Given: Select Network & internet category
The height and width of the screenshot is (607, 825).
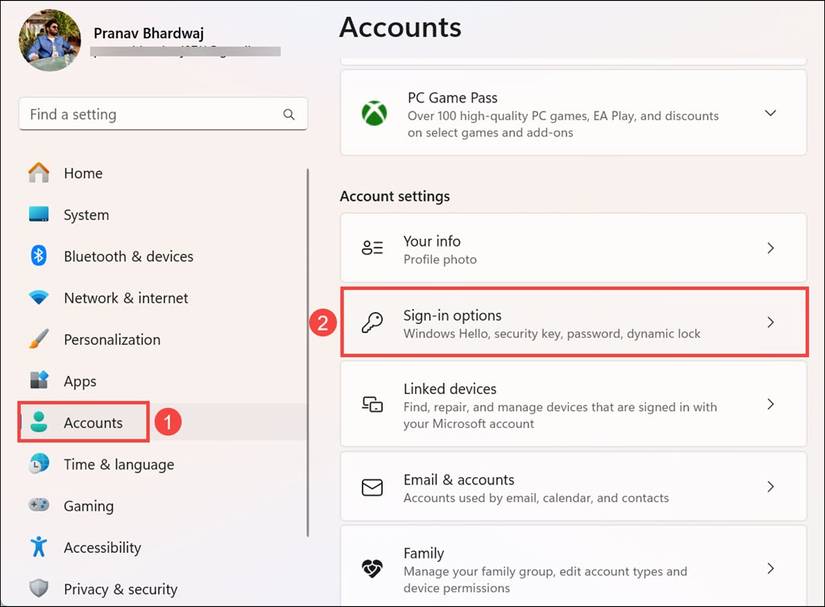Looking at the screenshot, I should pos(126,298).
